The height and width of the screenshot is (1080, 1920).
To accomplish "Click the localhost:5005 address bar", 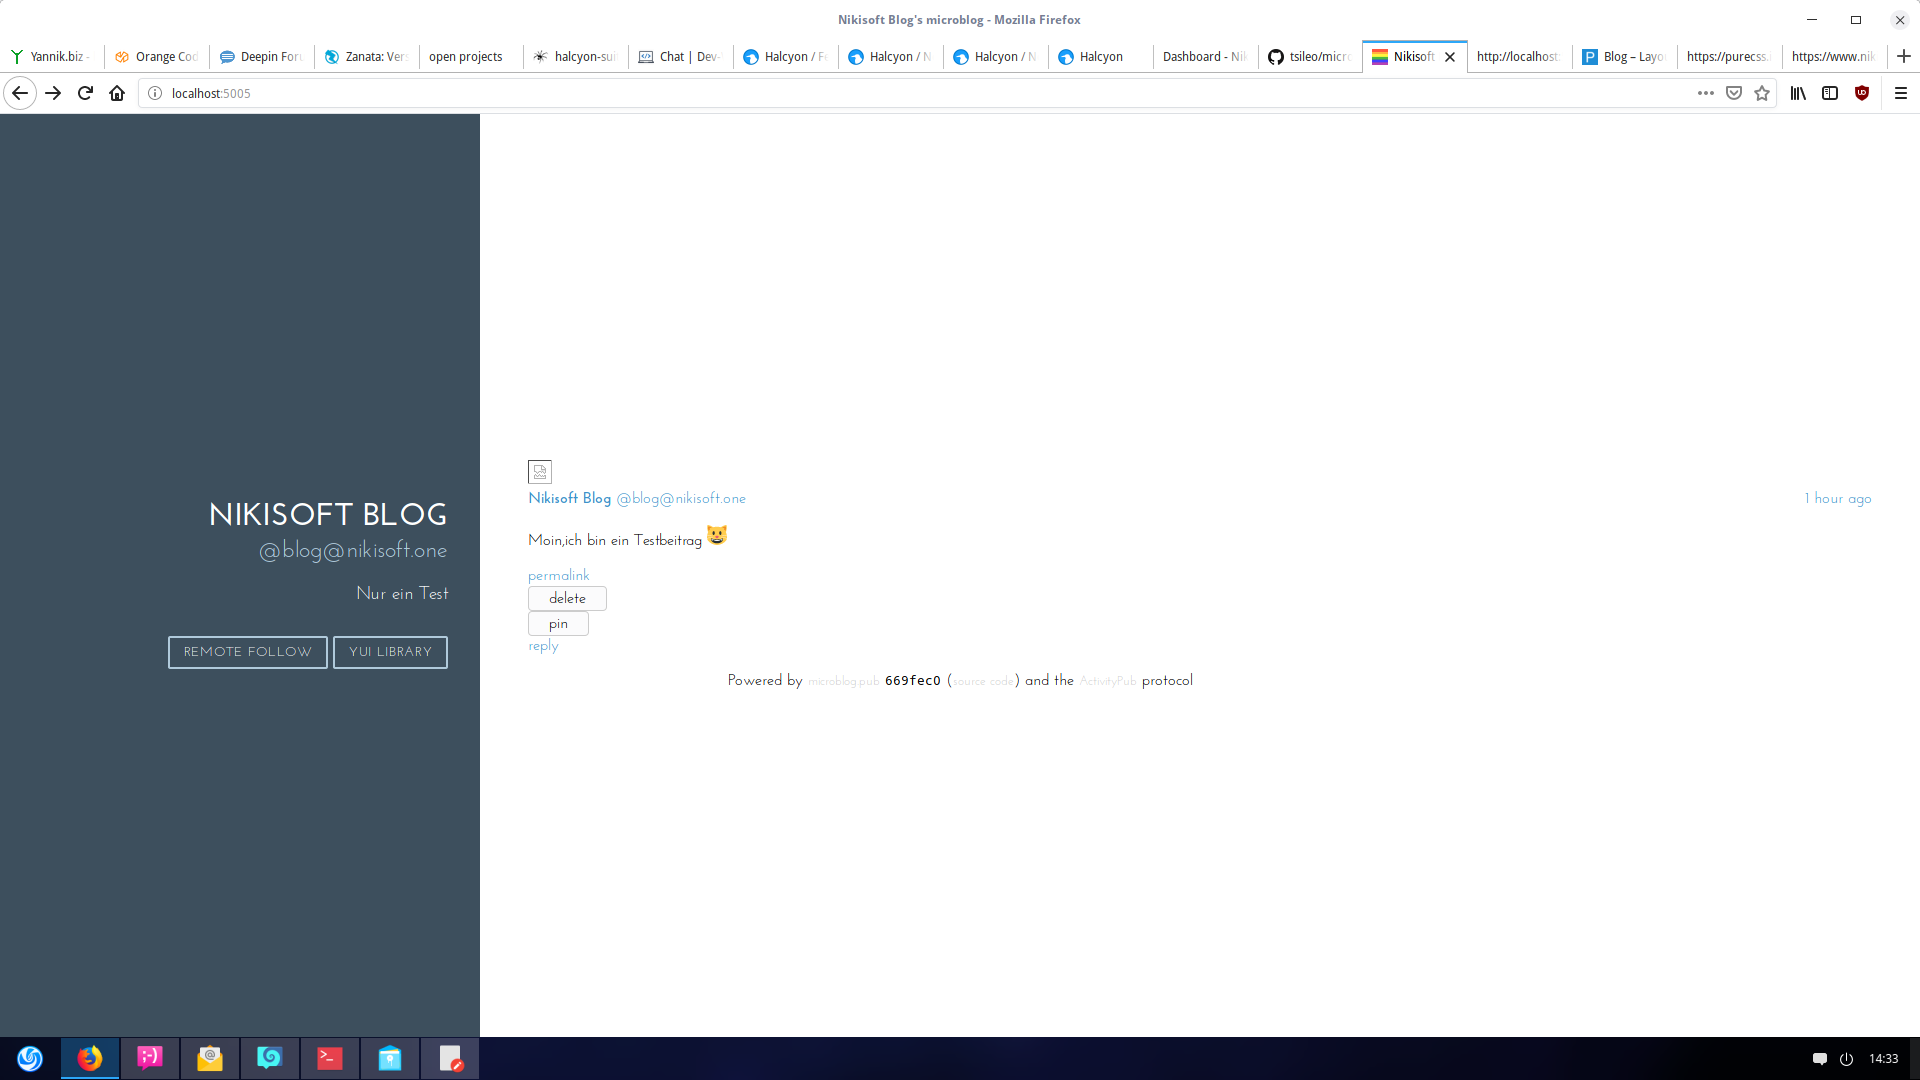I will [900, 93].
